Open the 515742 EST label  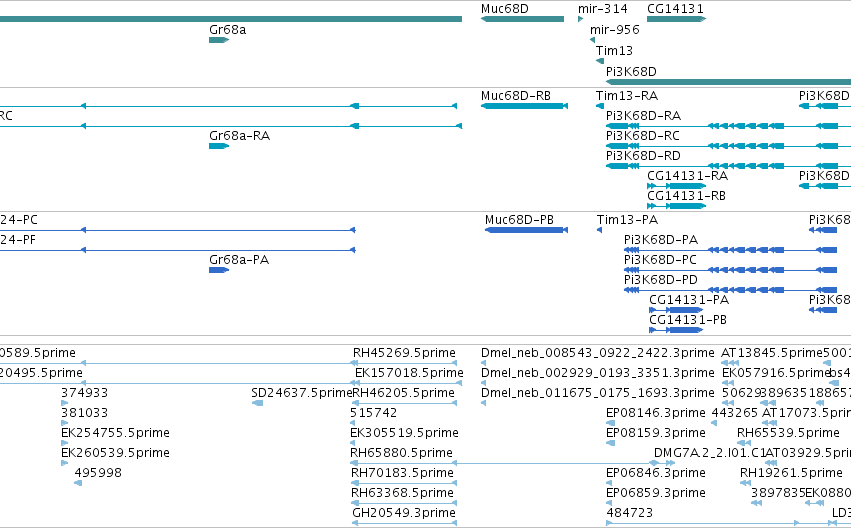(x=373, y=413)
